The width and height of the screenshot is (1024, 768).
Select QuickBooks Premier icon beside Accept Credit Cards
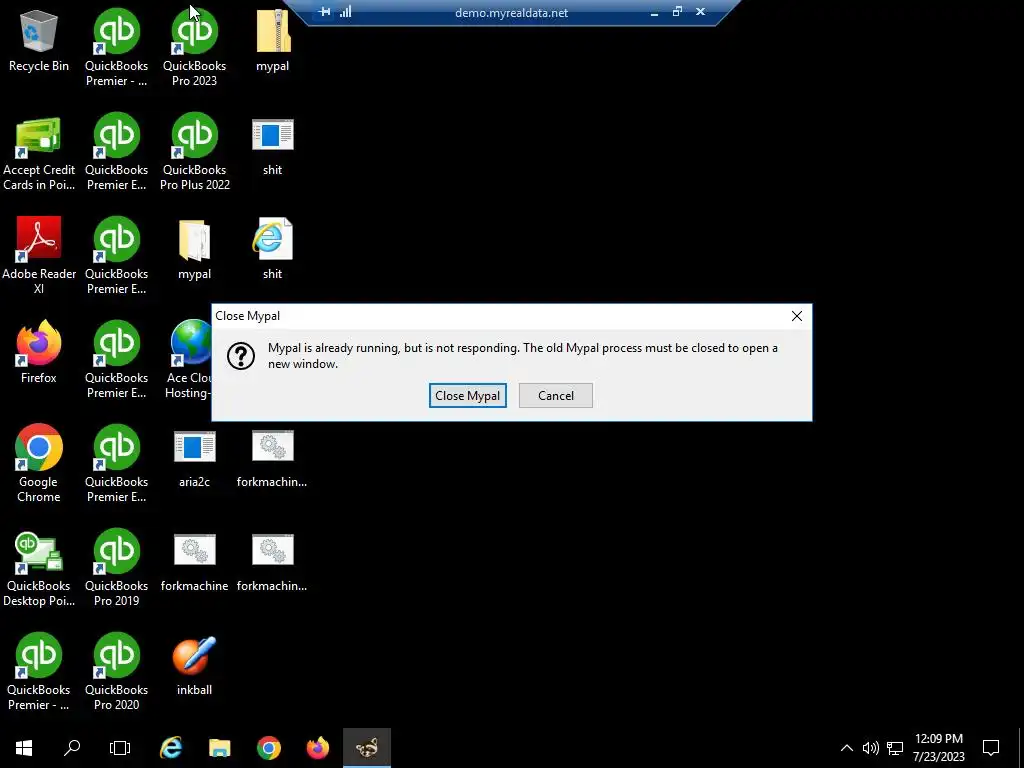[116, 153]
